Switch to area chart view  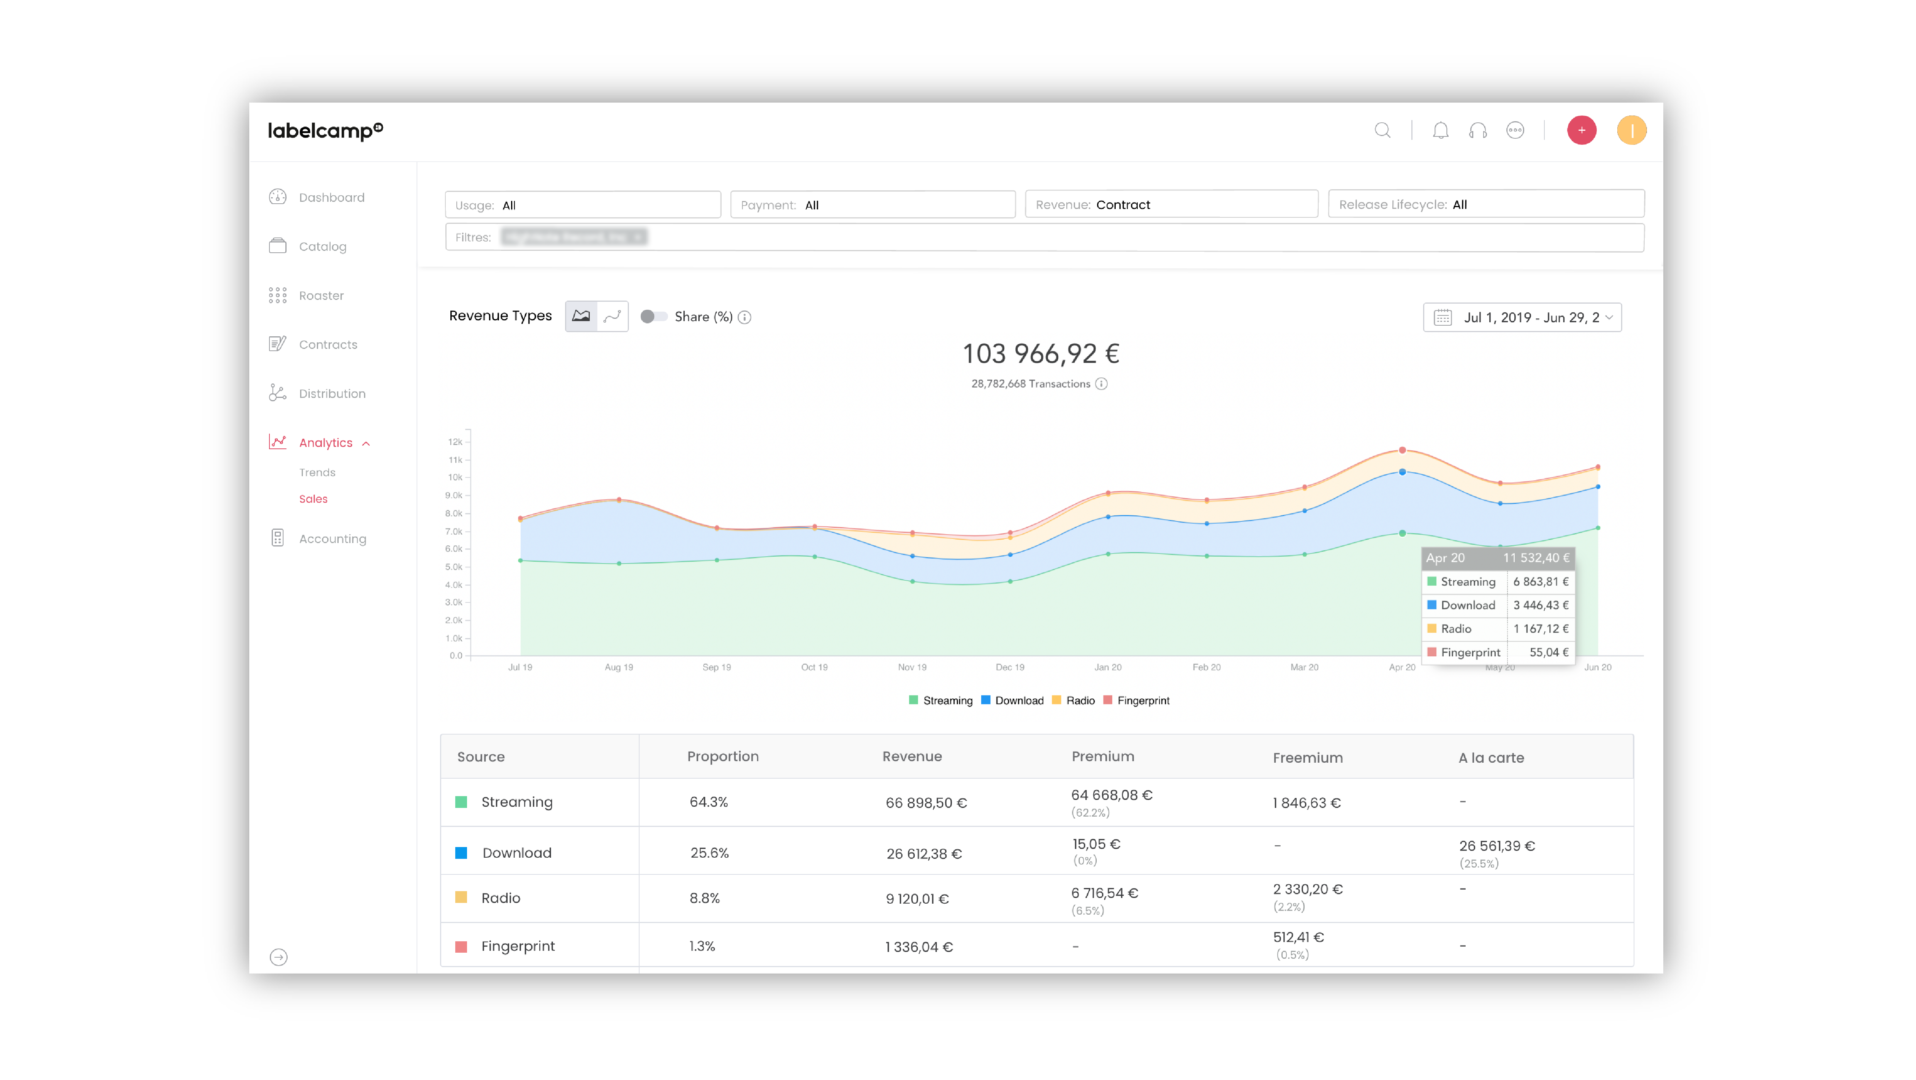coord(581,316)
